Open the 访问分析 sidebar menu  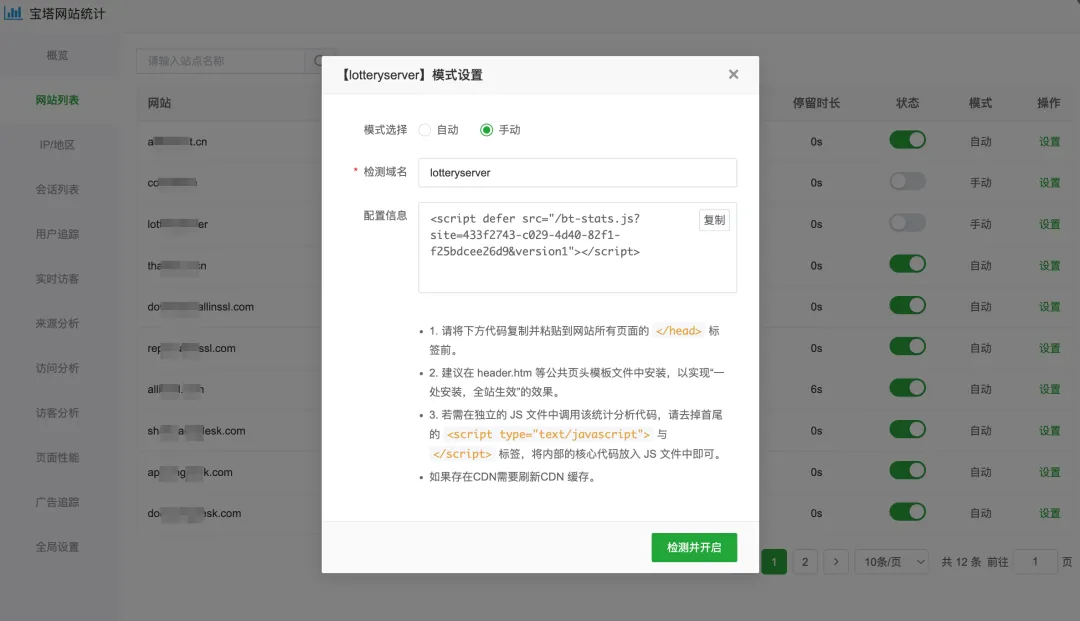tap(57, 368)
